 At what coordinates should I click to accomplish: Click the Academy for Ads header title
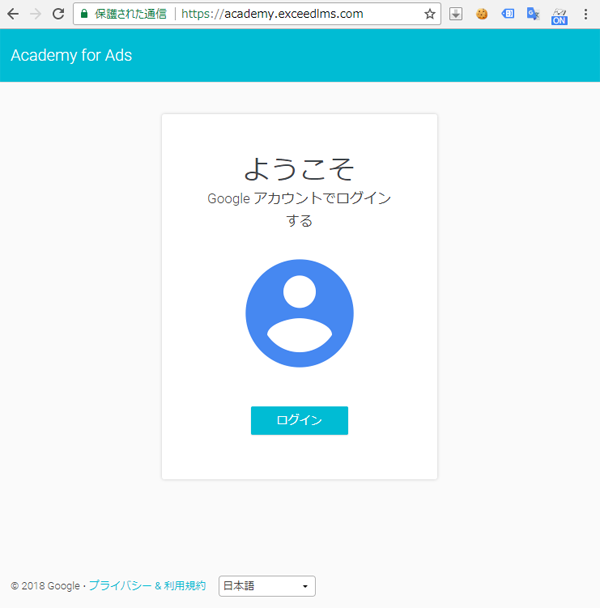[x=71, y=55]
